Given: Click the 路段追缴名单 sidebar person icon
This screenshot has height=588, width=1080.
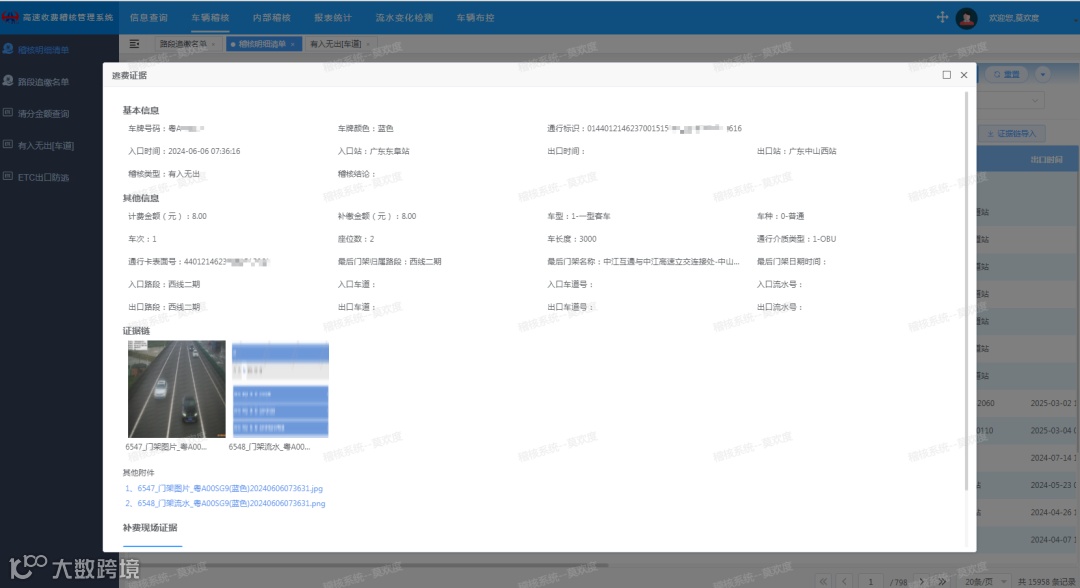Looking at the screenshot, I should click(8, 81).
